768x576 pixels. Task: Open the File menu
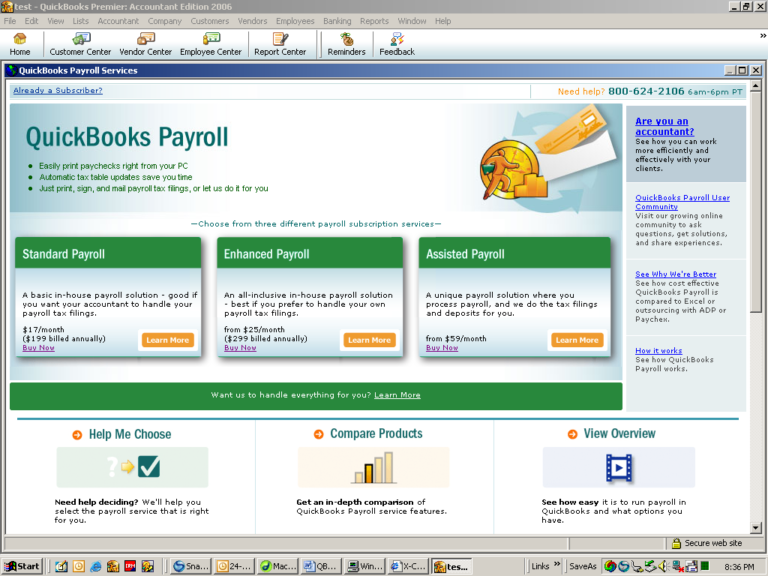tap(10, 21)
